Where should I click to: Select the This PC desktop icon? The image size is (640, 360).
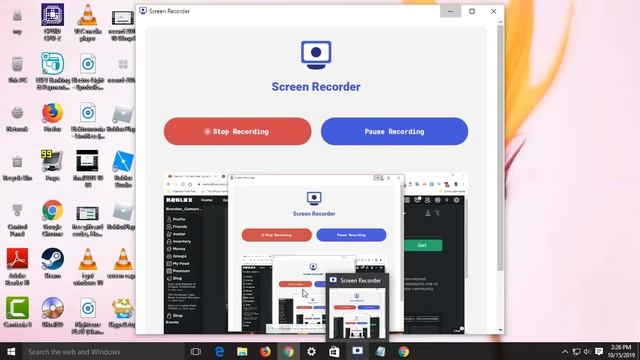[x=18, y=70]
